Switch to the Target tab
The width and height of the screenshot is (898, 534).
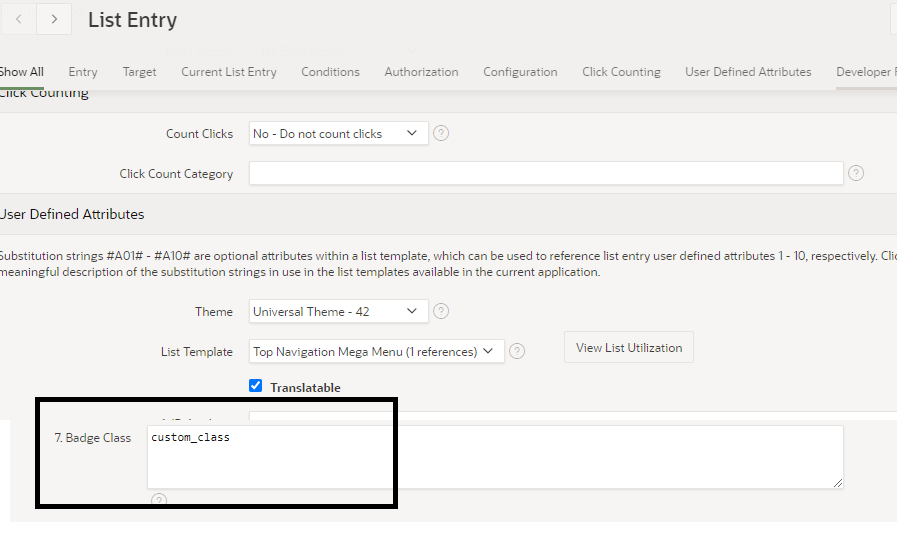pyautogui.click(x=139, y=72)
